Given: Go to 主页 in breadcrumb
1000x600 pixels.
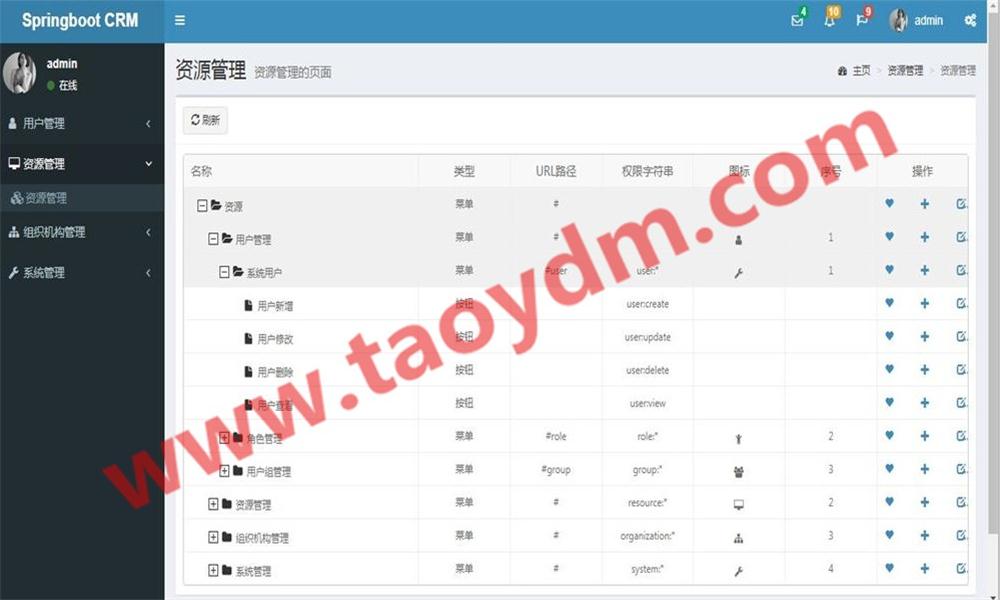Looking at the screenshot, I should click(x=861, y=70).
